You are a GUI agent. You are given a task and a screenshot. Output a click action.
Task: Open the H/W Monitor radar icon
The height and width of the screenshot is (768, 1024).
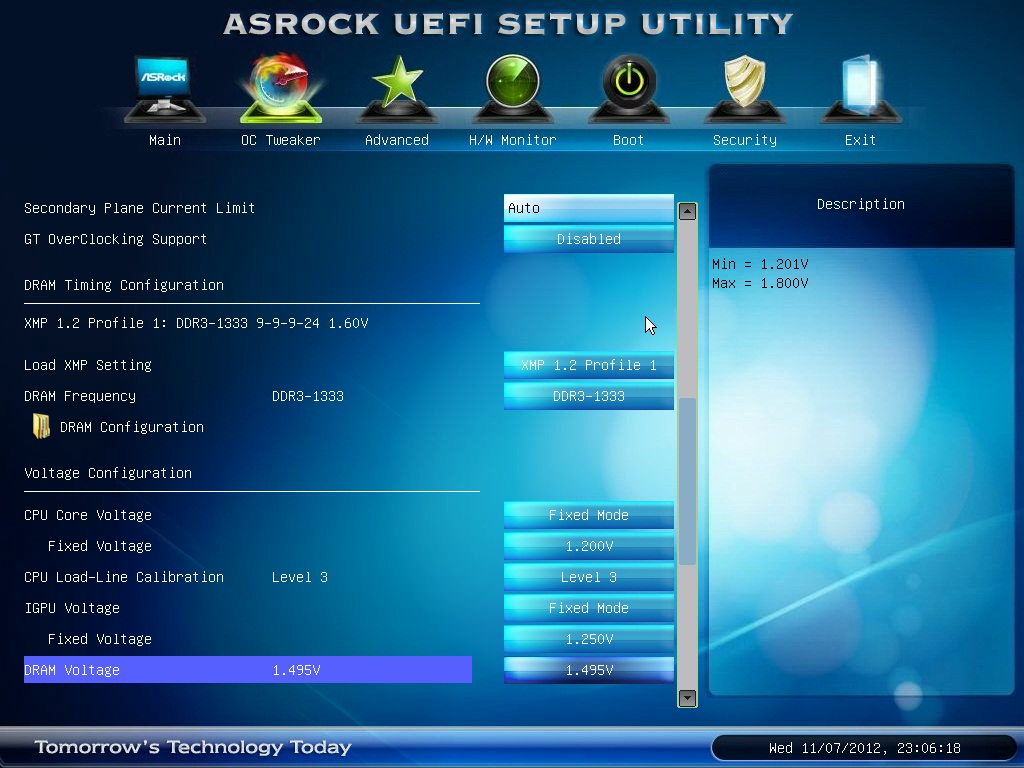tap(513, 89)
